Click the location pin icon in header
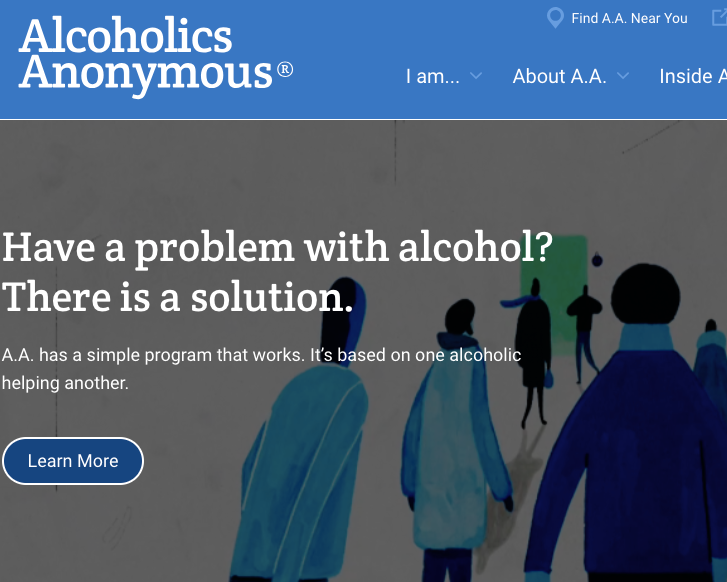Screen dimensions: 727x582 [555, 18]
